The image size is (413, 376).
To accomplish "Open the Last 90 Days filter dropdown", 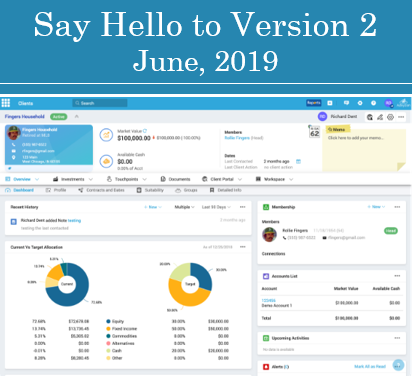I will click(216, 207).
